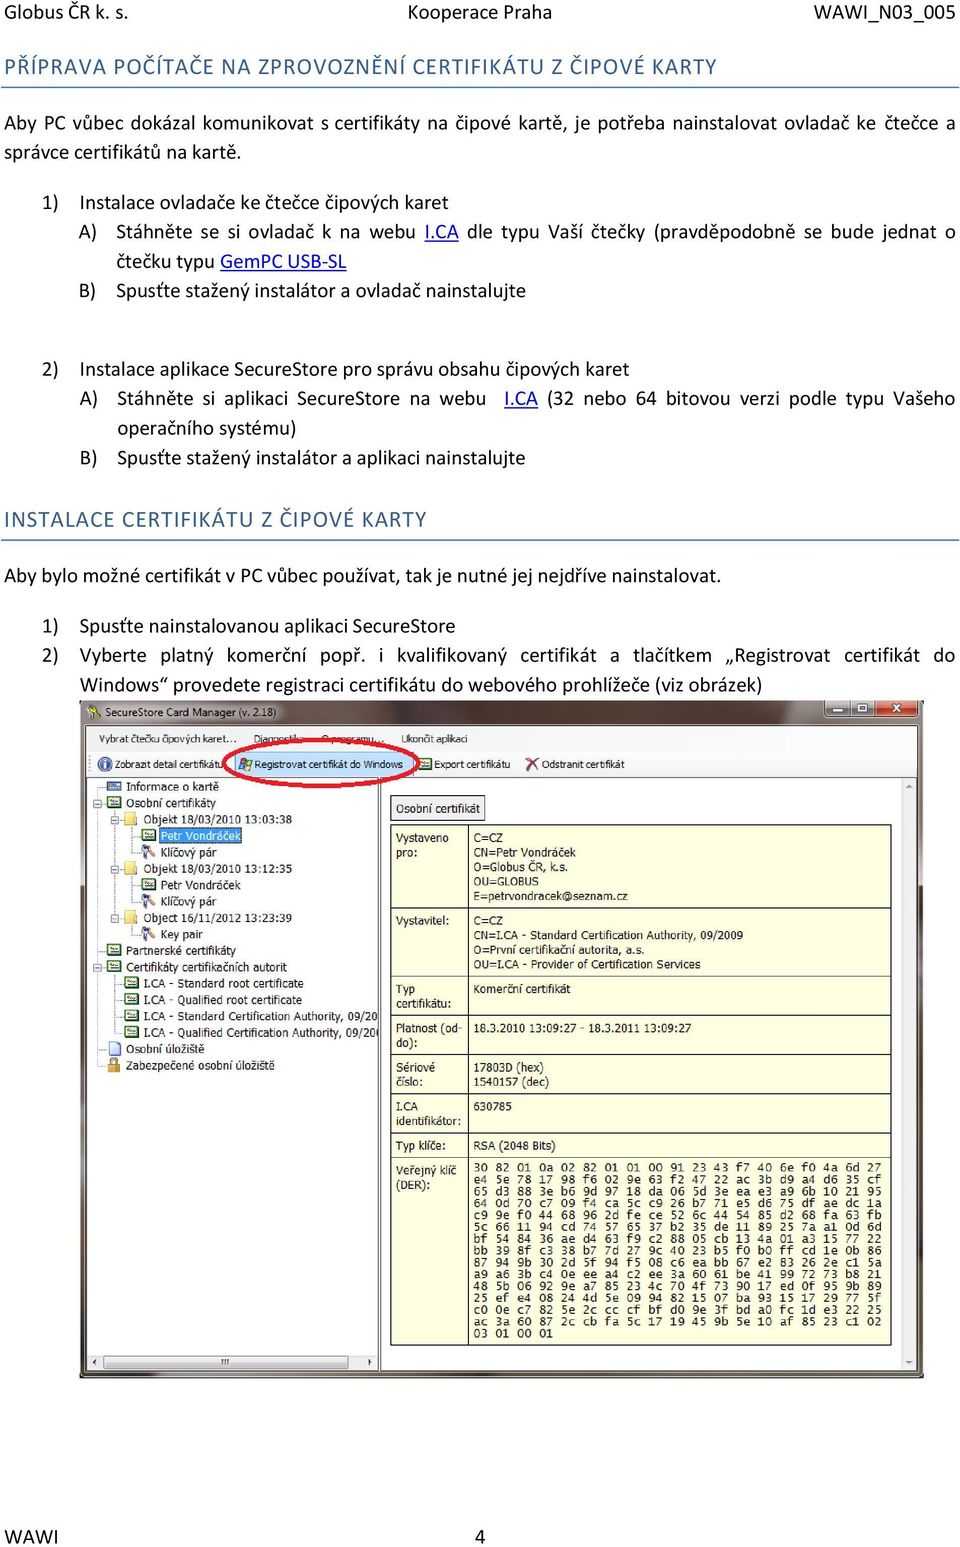Click validity value 18.3.2010 13:09:27 - 18.3.2011
Viewport: 960px width, 1547px height.
(x=582, y=1028)
